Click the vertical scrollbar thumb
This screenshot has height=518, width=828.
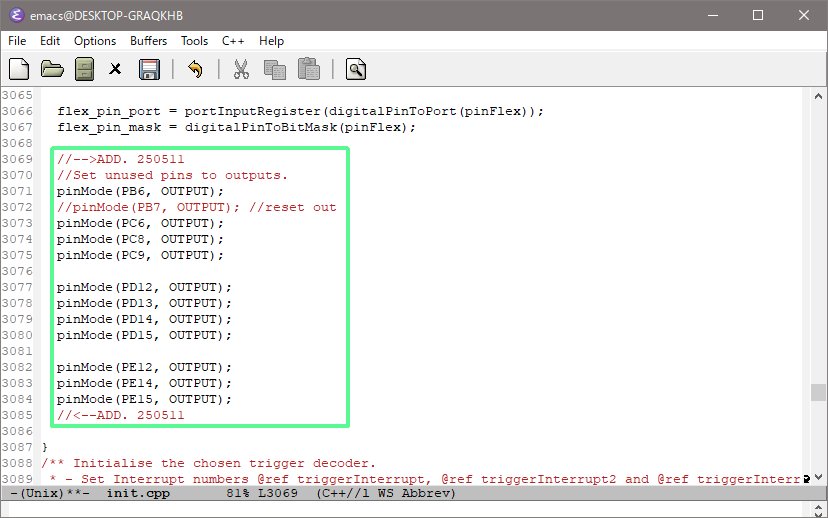[818, 392]
